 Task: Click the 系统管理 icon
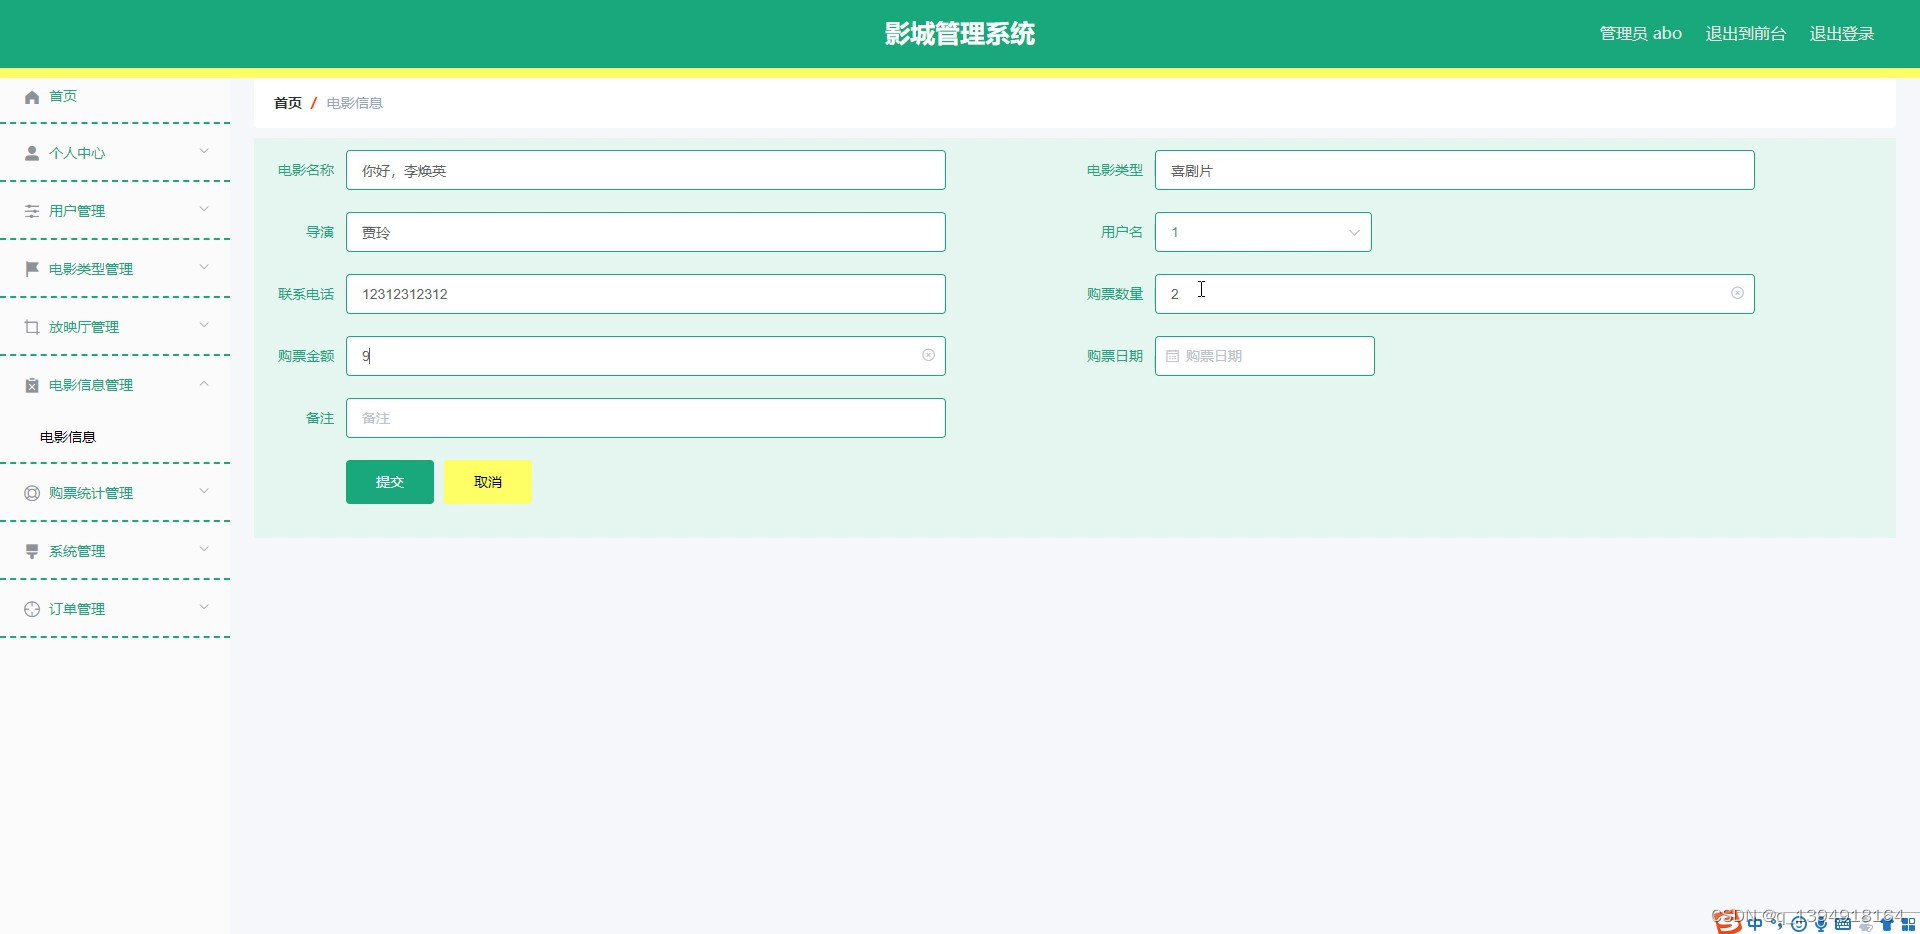32,551
